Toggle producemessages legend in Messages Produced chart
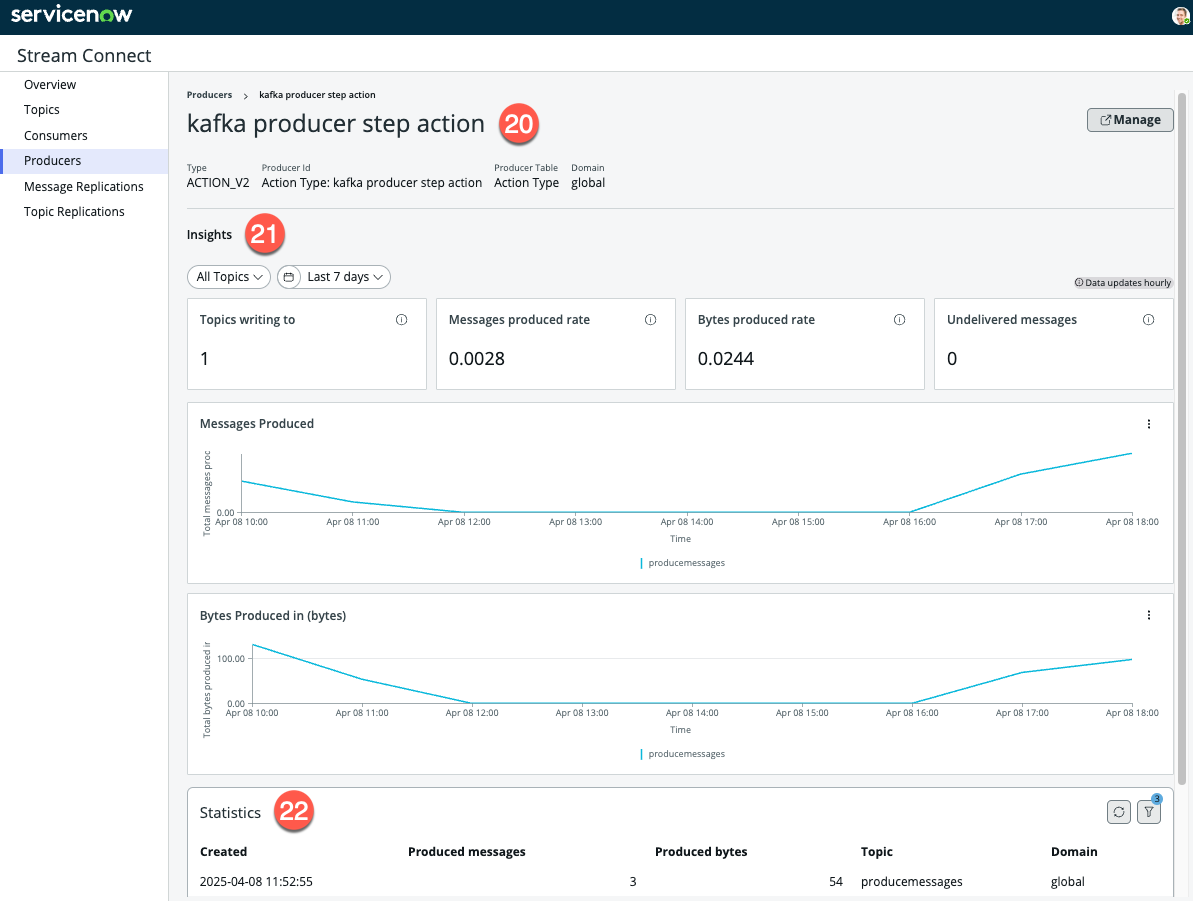This screenshot has height=901, width=1193. tap(683, 563)
